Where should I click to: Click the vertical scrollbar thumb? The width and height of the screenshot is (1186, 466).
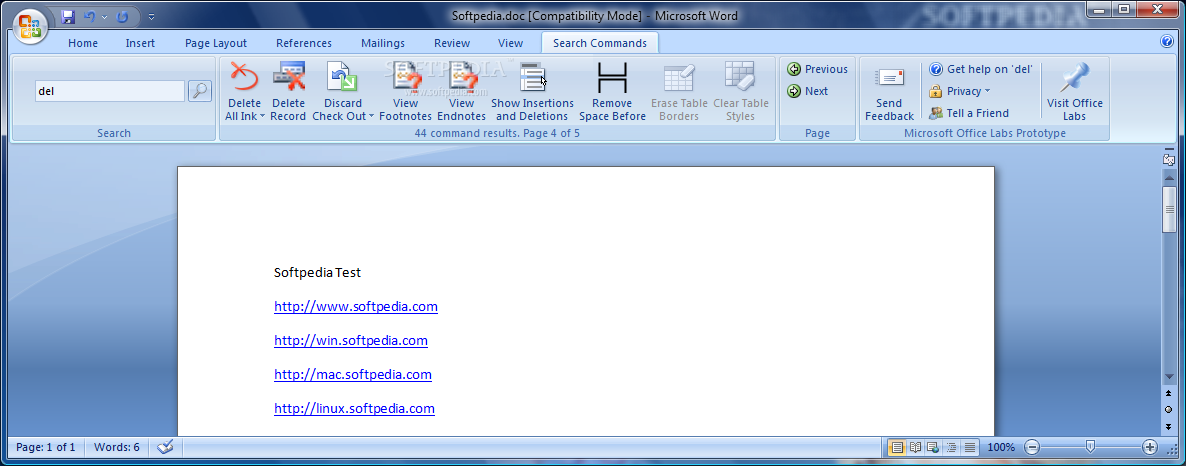tap(1169, 208)
